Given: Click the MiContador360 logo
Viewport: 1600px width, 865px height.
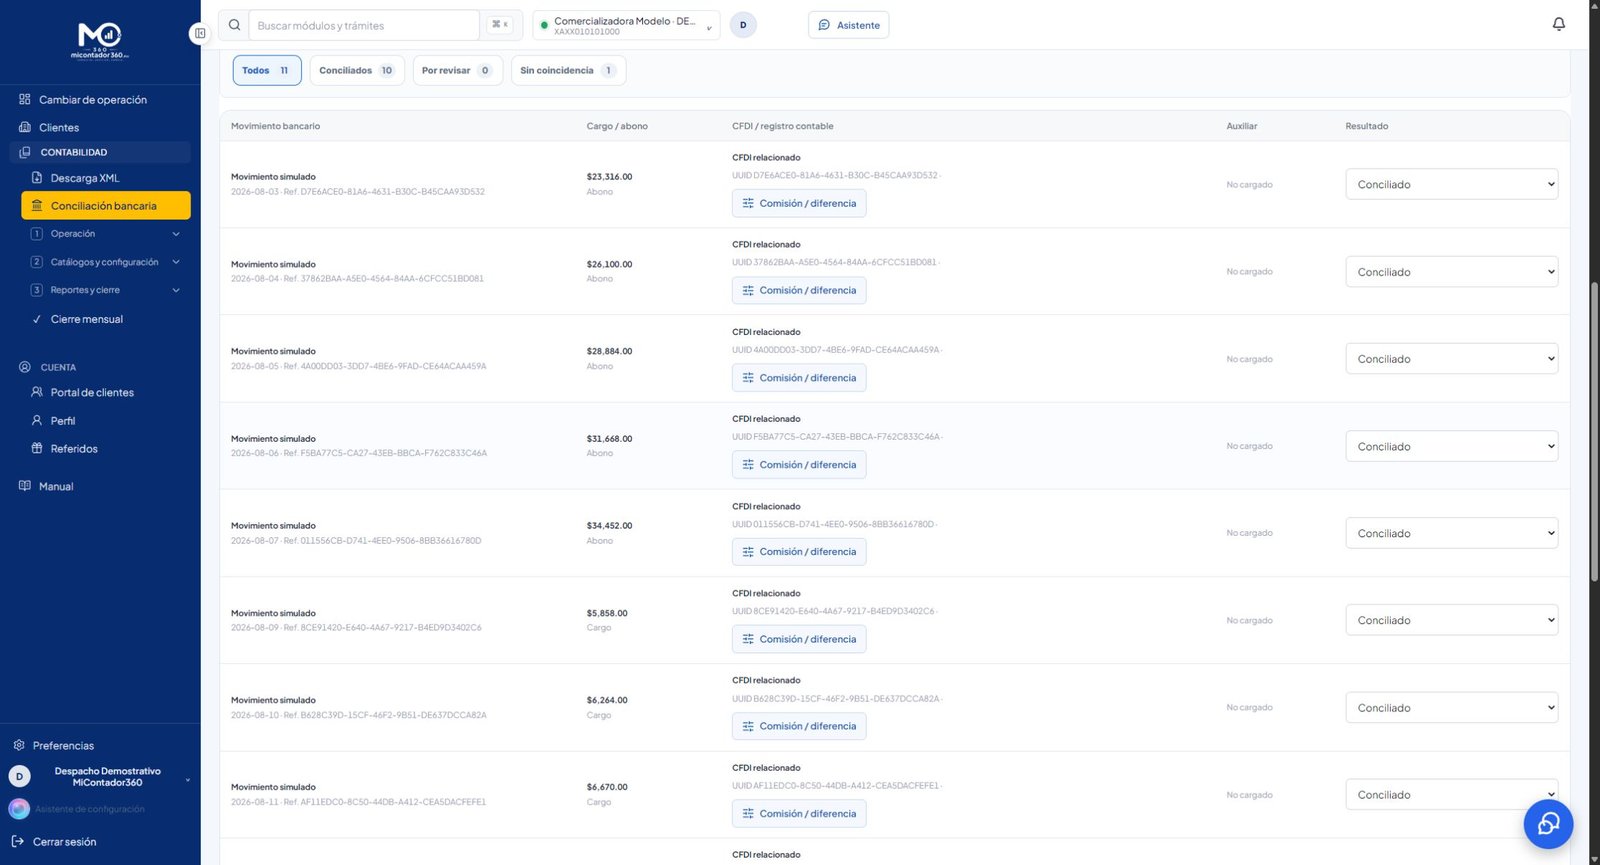Looking at the screenshot, I should pyautogui.click(x=100, y=41).
